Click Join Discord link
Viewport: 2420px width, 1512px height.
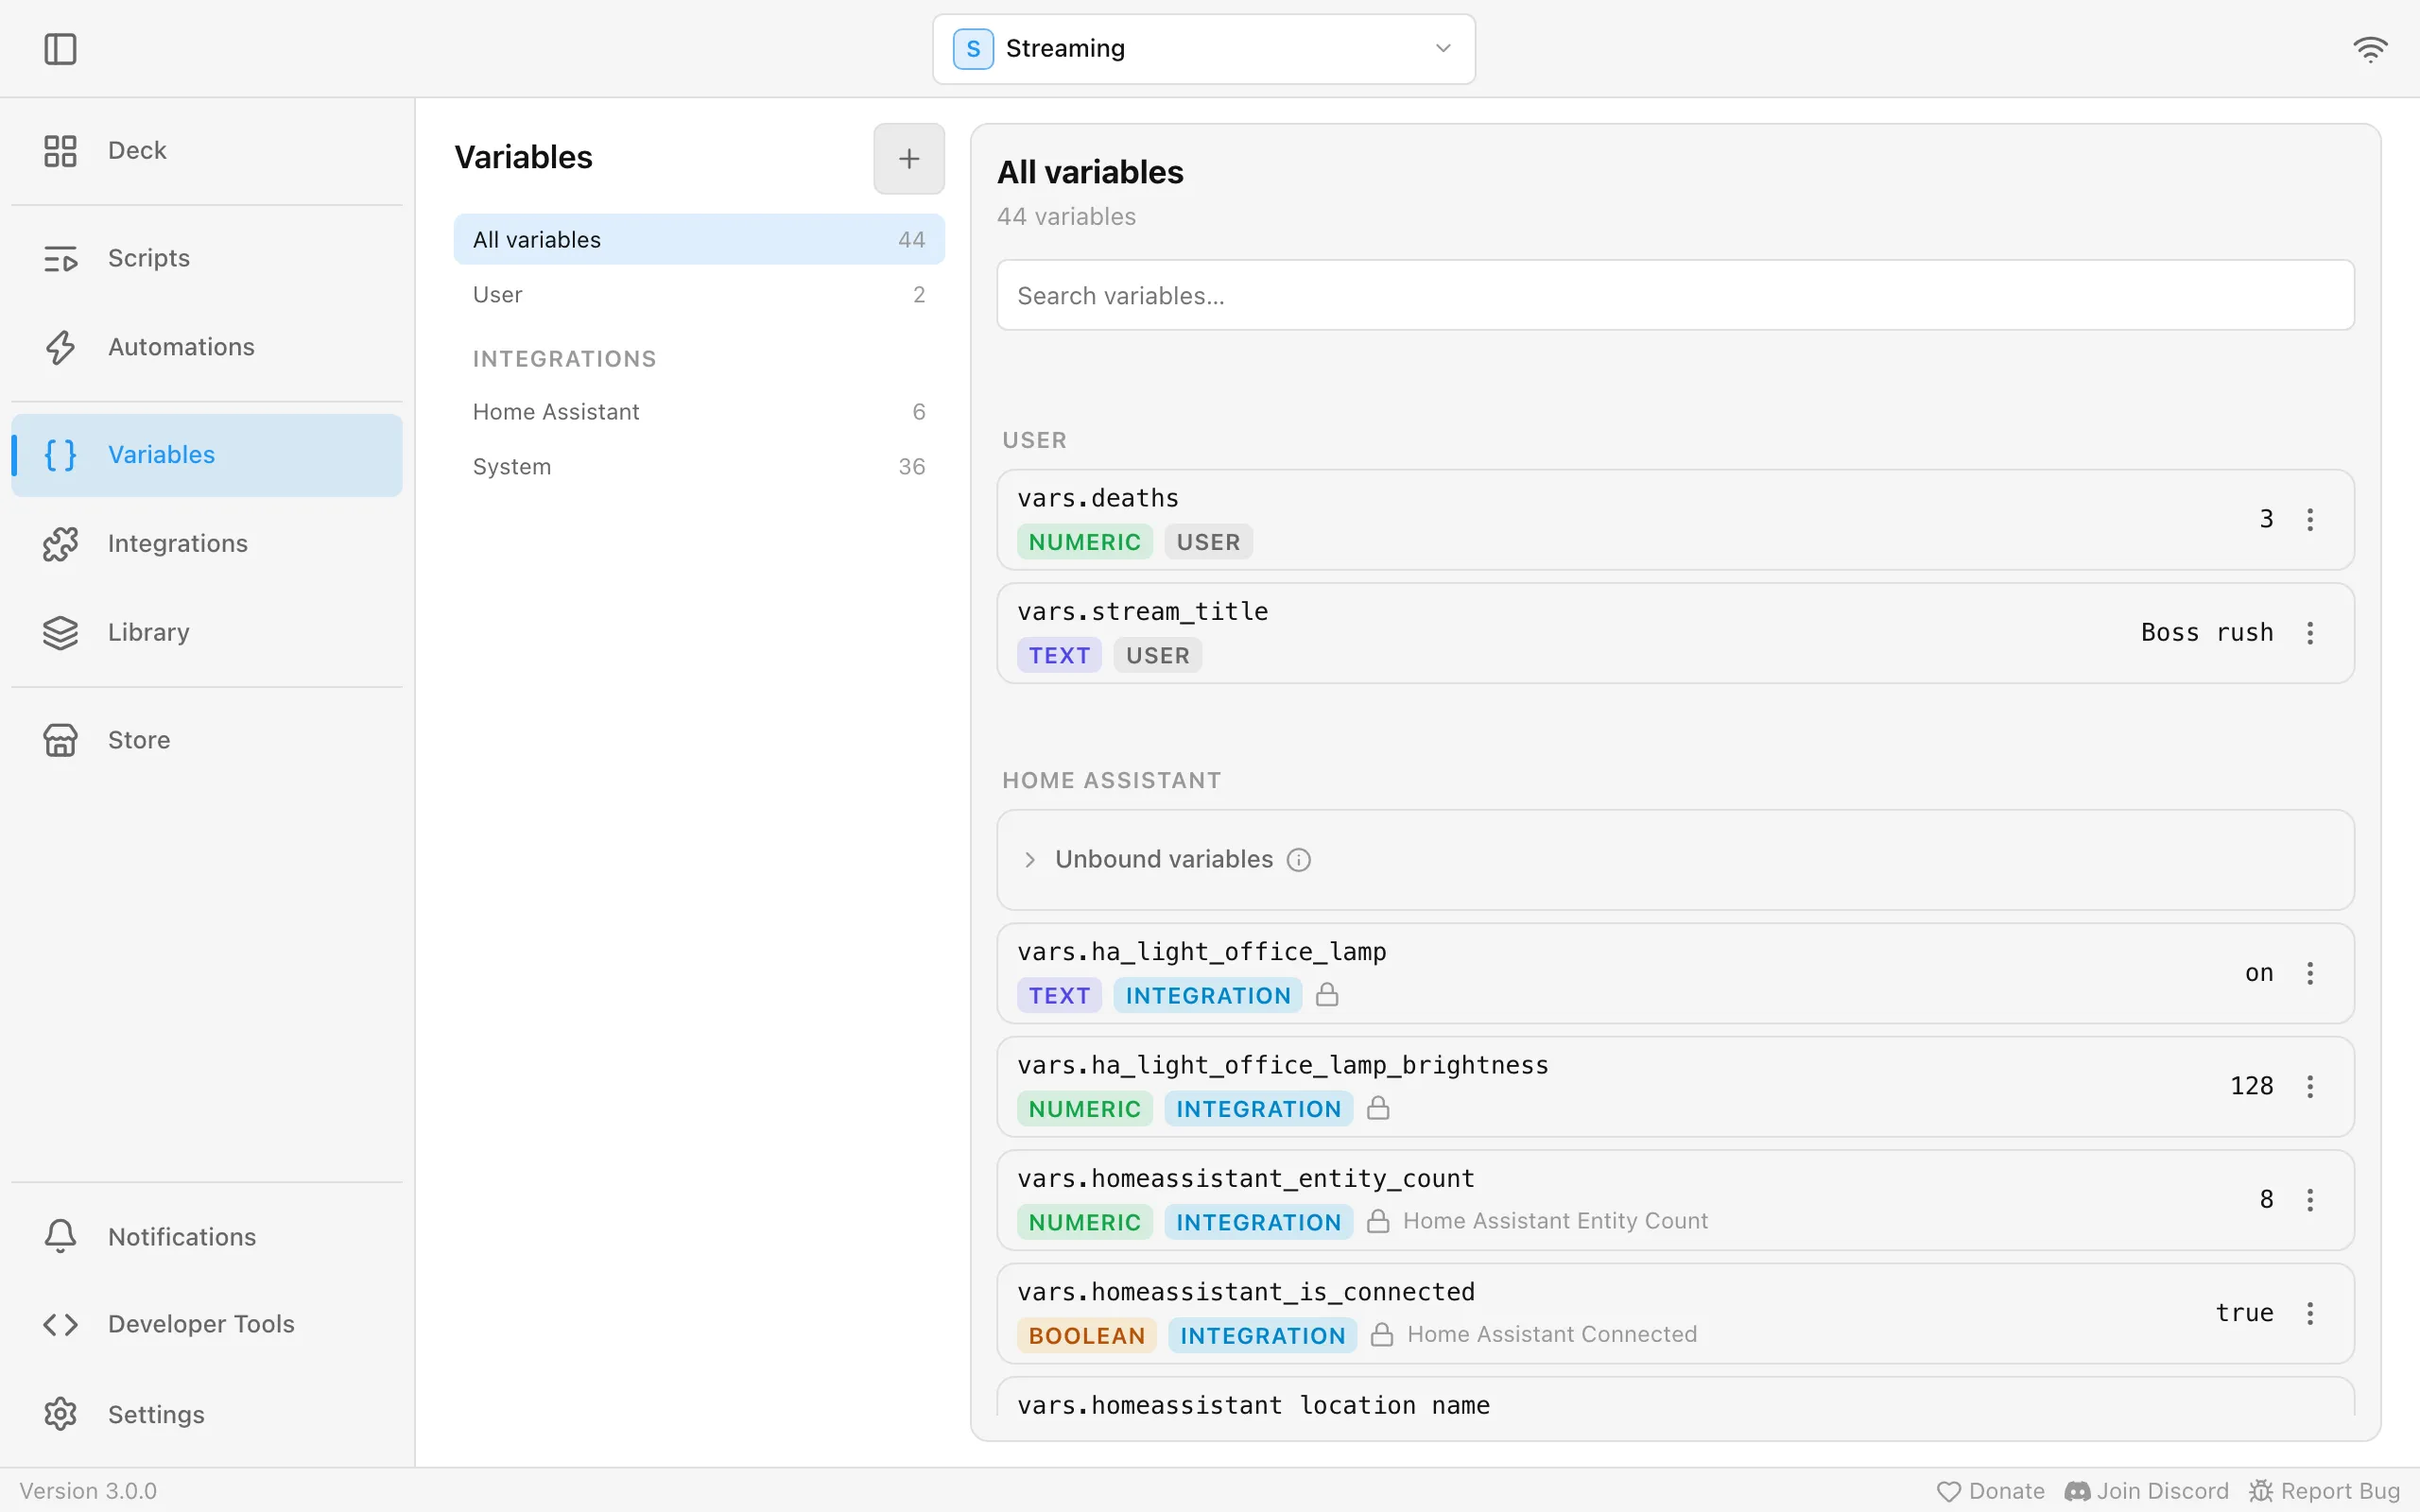point(2146,1491)
